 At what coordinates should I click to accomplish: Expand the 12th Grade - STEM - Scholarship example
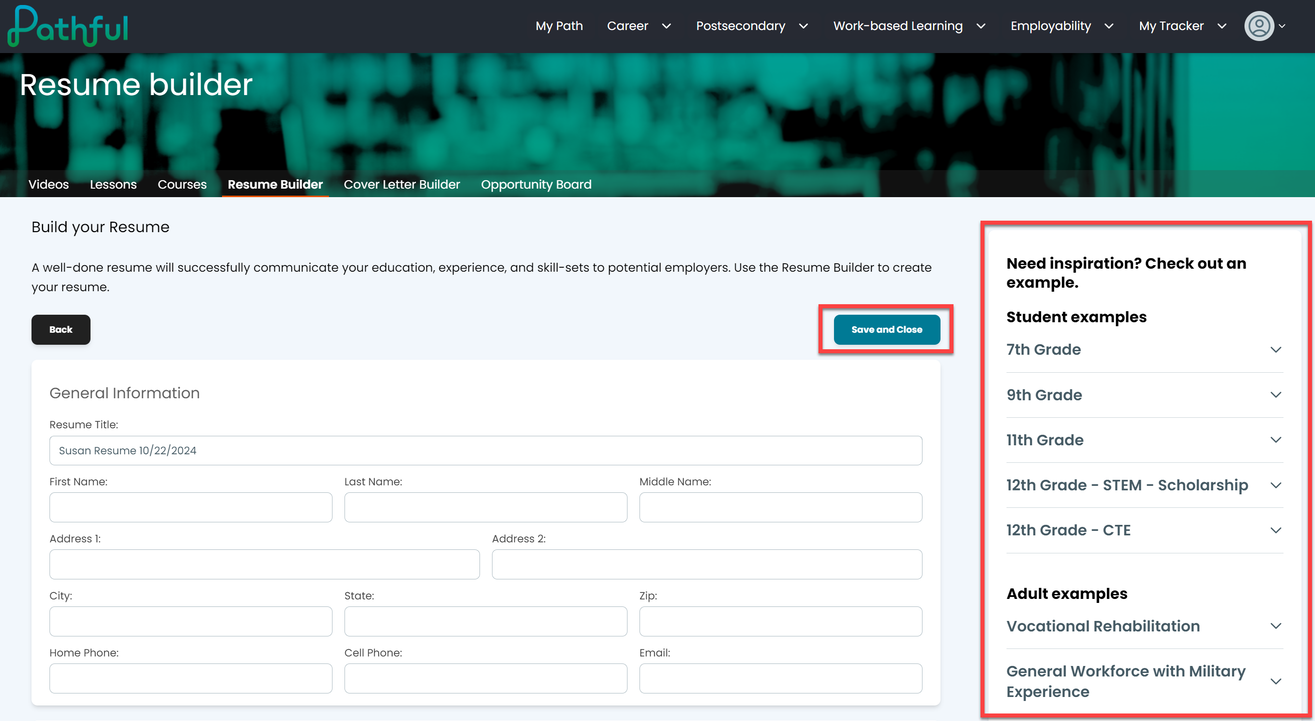tap(1145, 485)
